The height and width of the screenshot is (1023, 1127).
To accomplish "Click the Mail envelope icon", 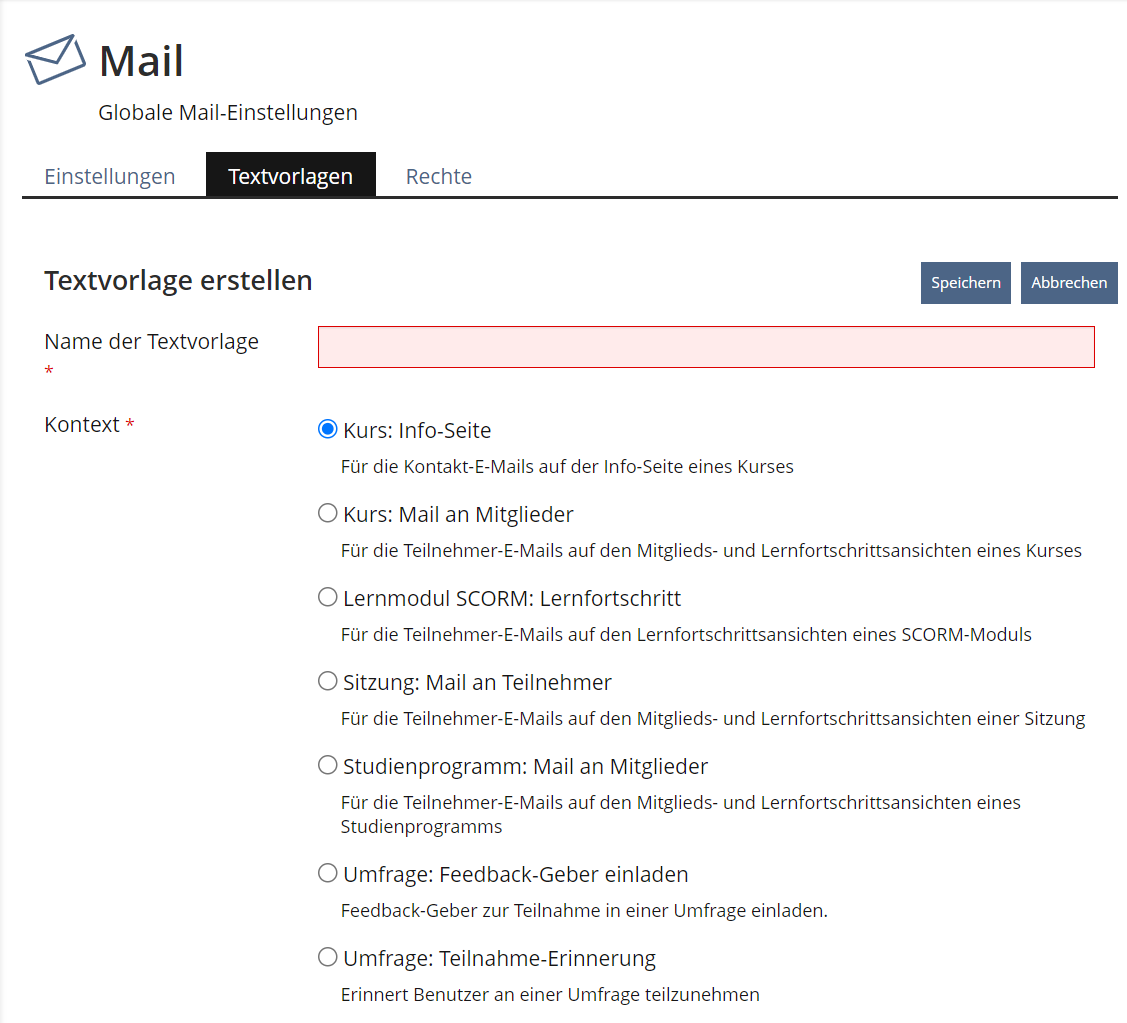I will tap(55, 60).
